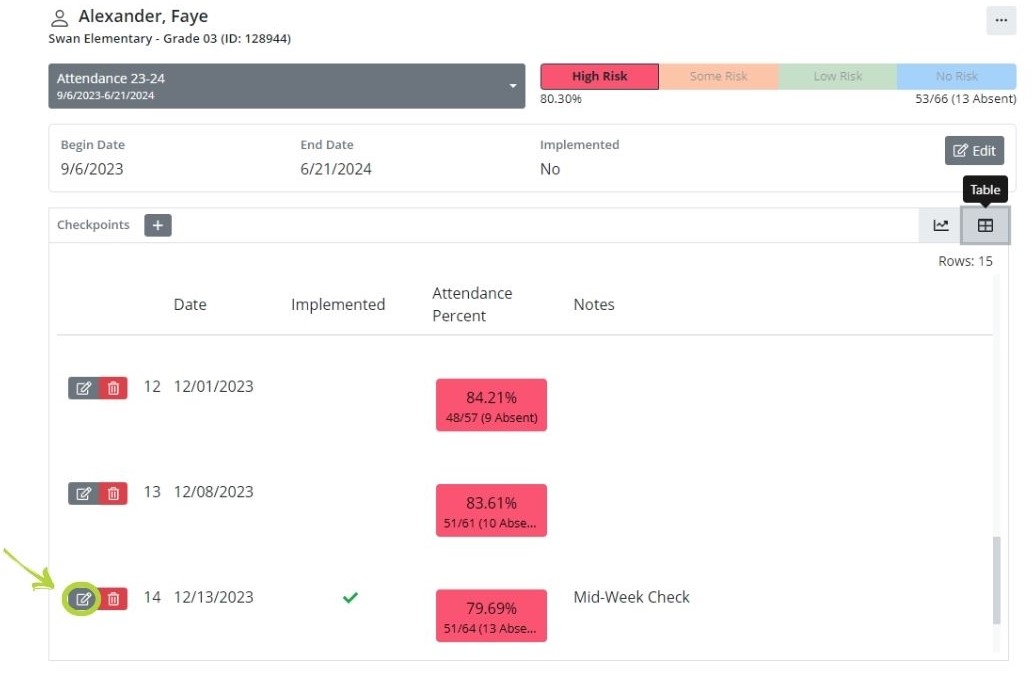
Task: Select the Some Risk level segment
Action: [718, 77]
